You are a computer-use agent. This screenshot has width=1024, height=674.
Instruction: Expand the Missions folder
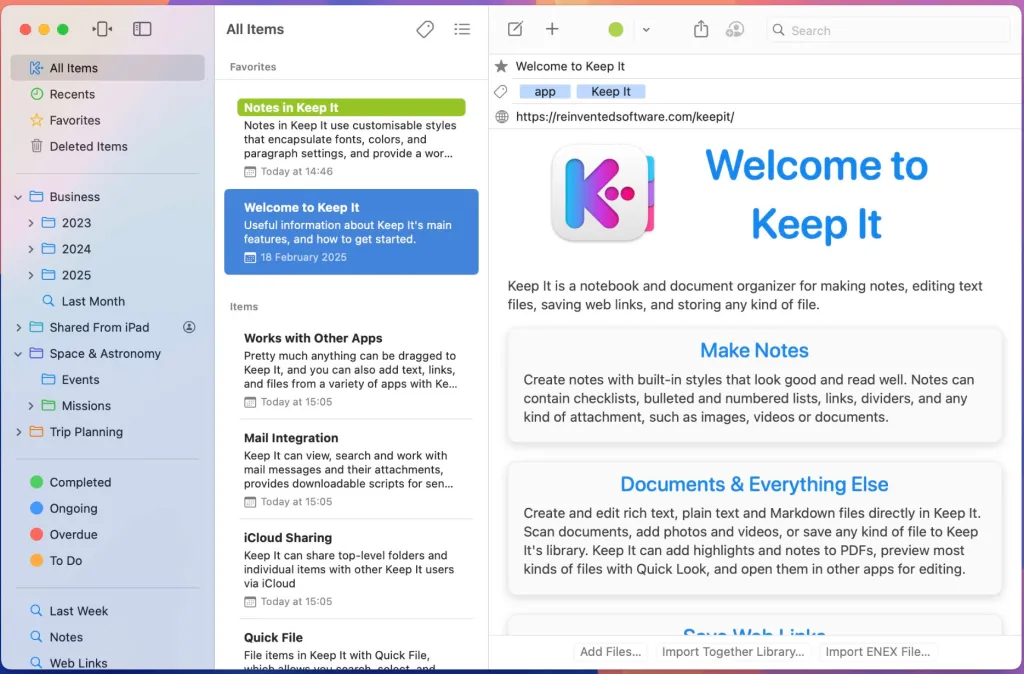point(31,406)
